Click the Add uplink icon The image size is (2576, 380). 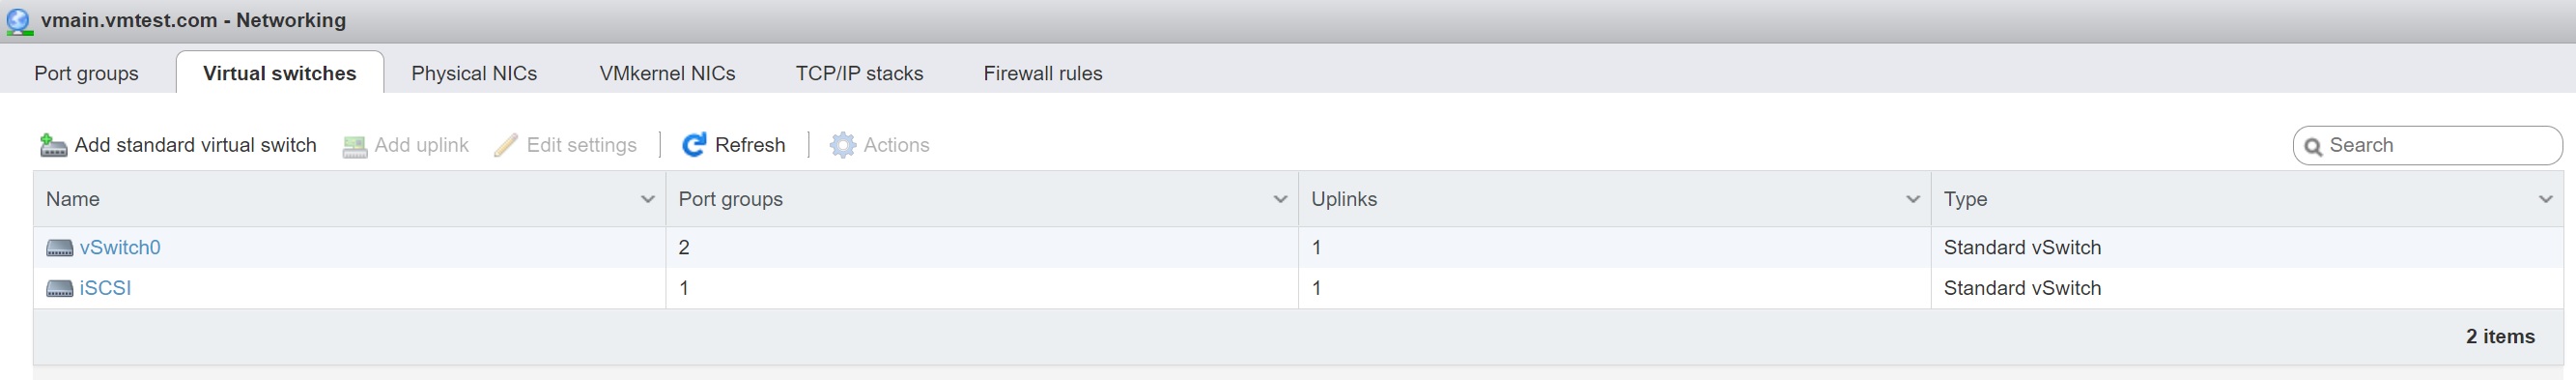coord(354,147)
